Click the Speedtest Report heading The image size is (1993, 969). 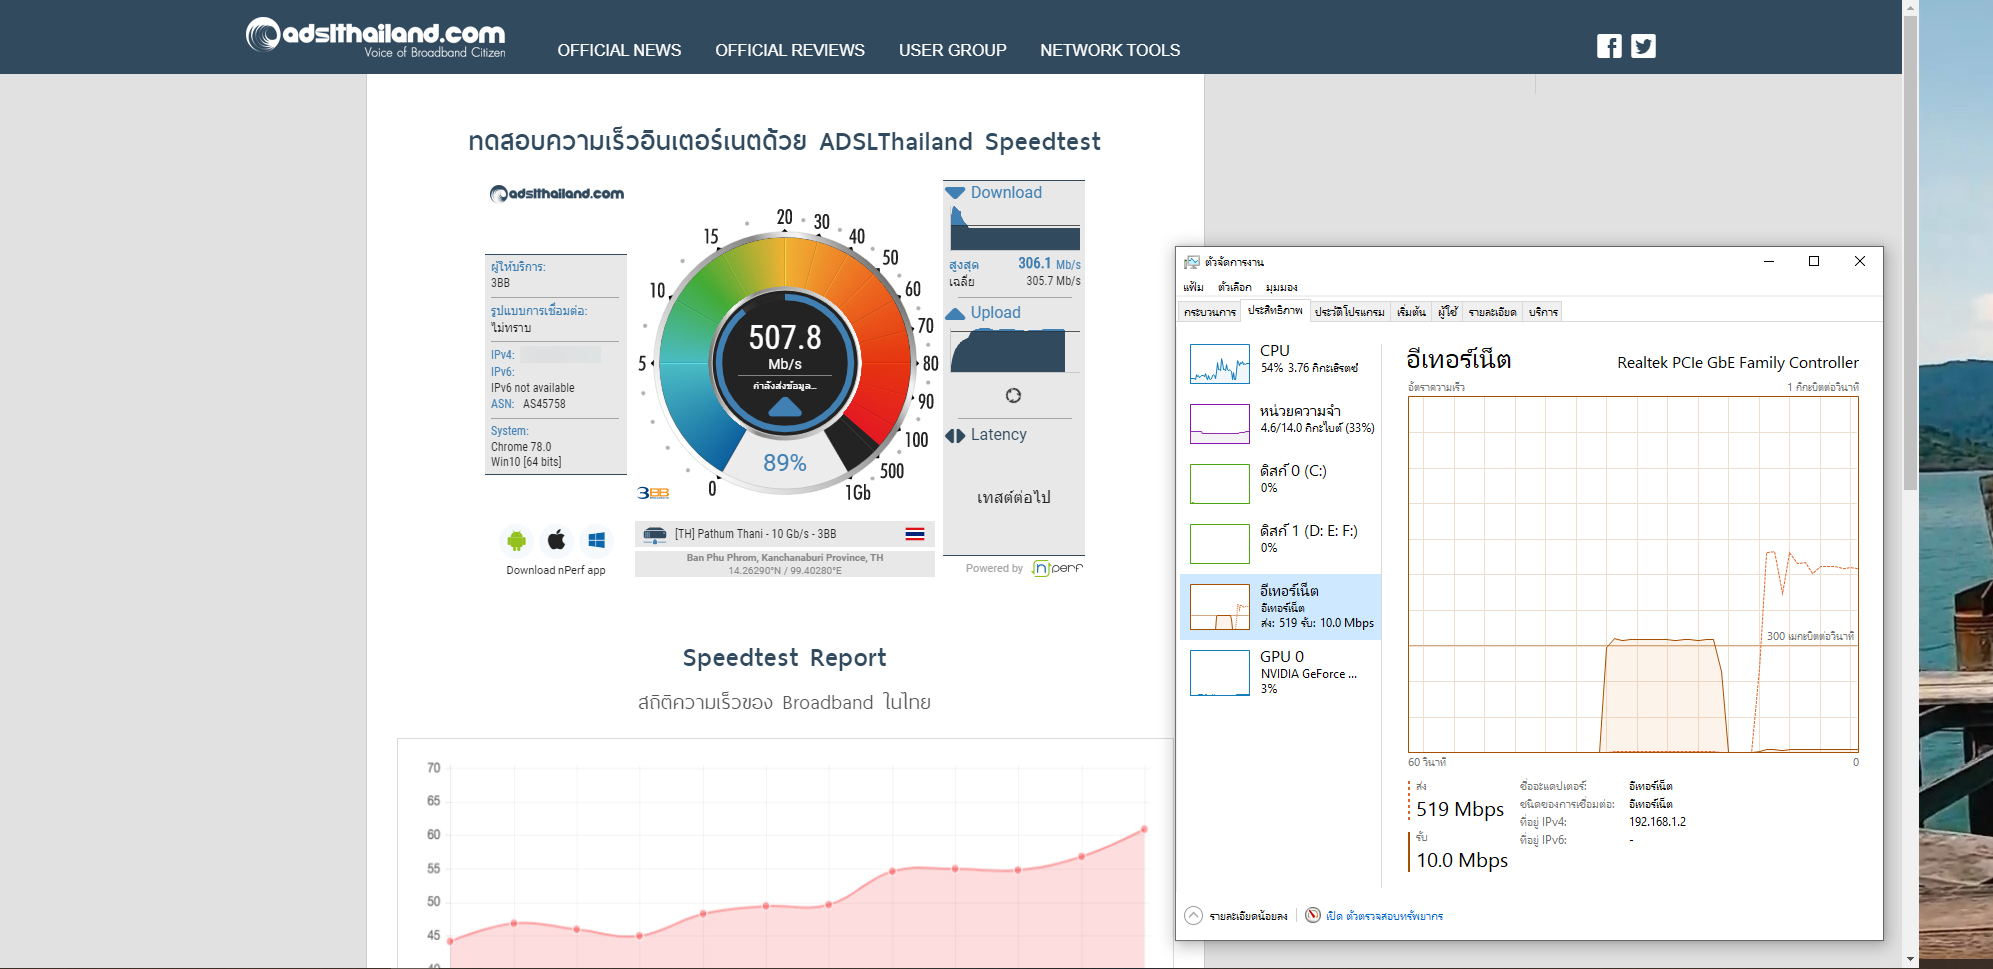tap(784, 658)
